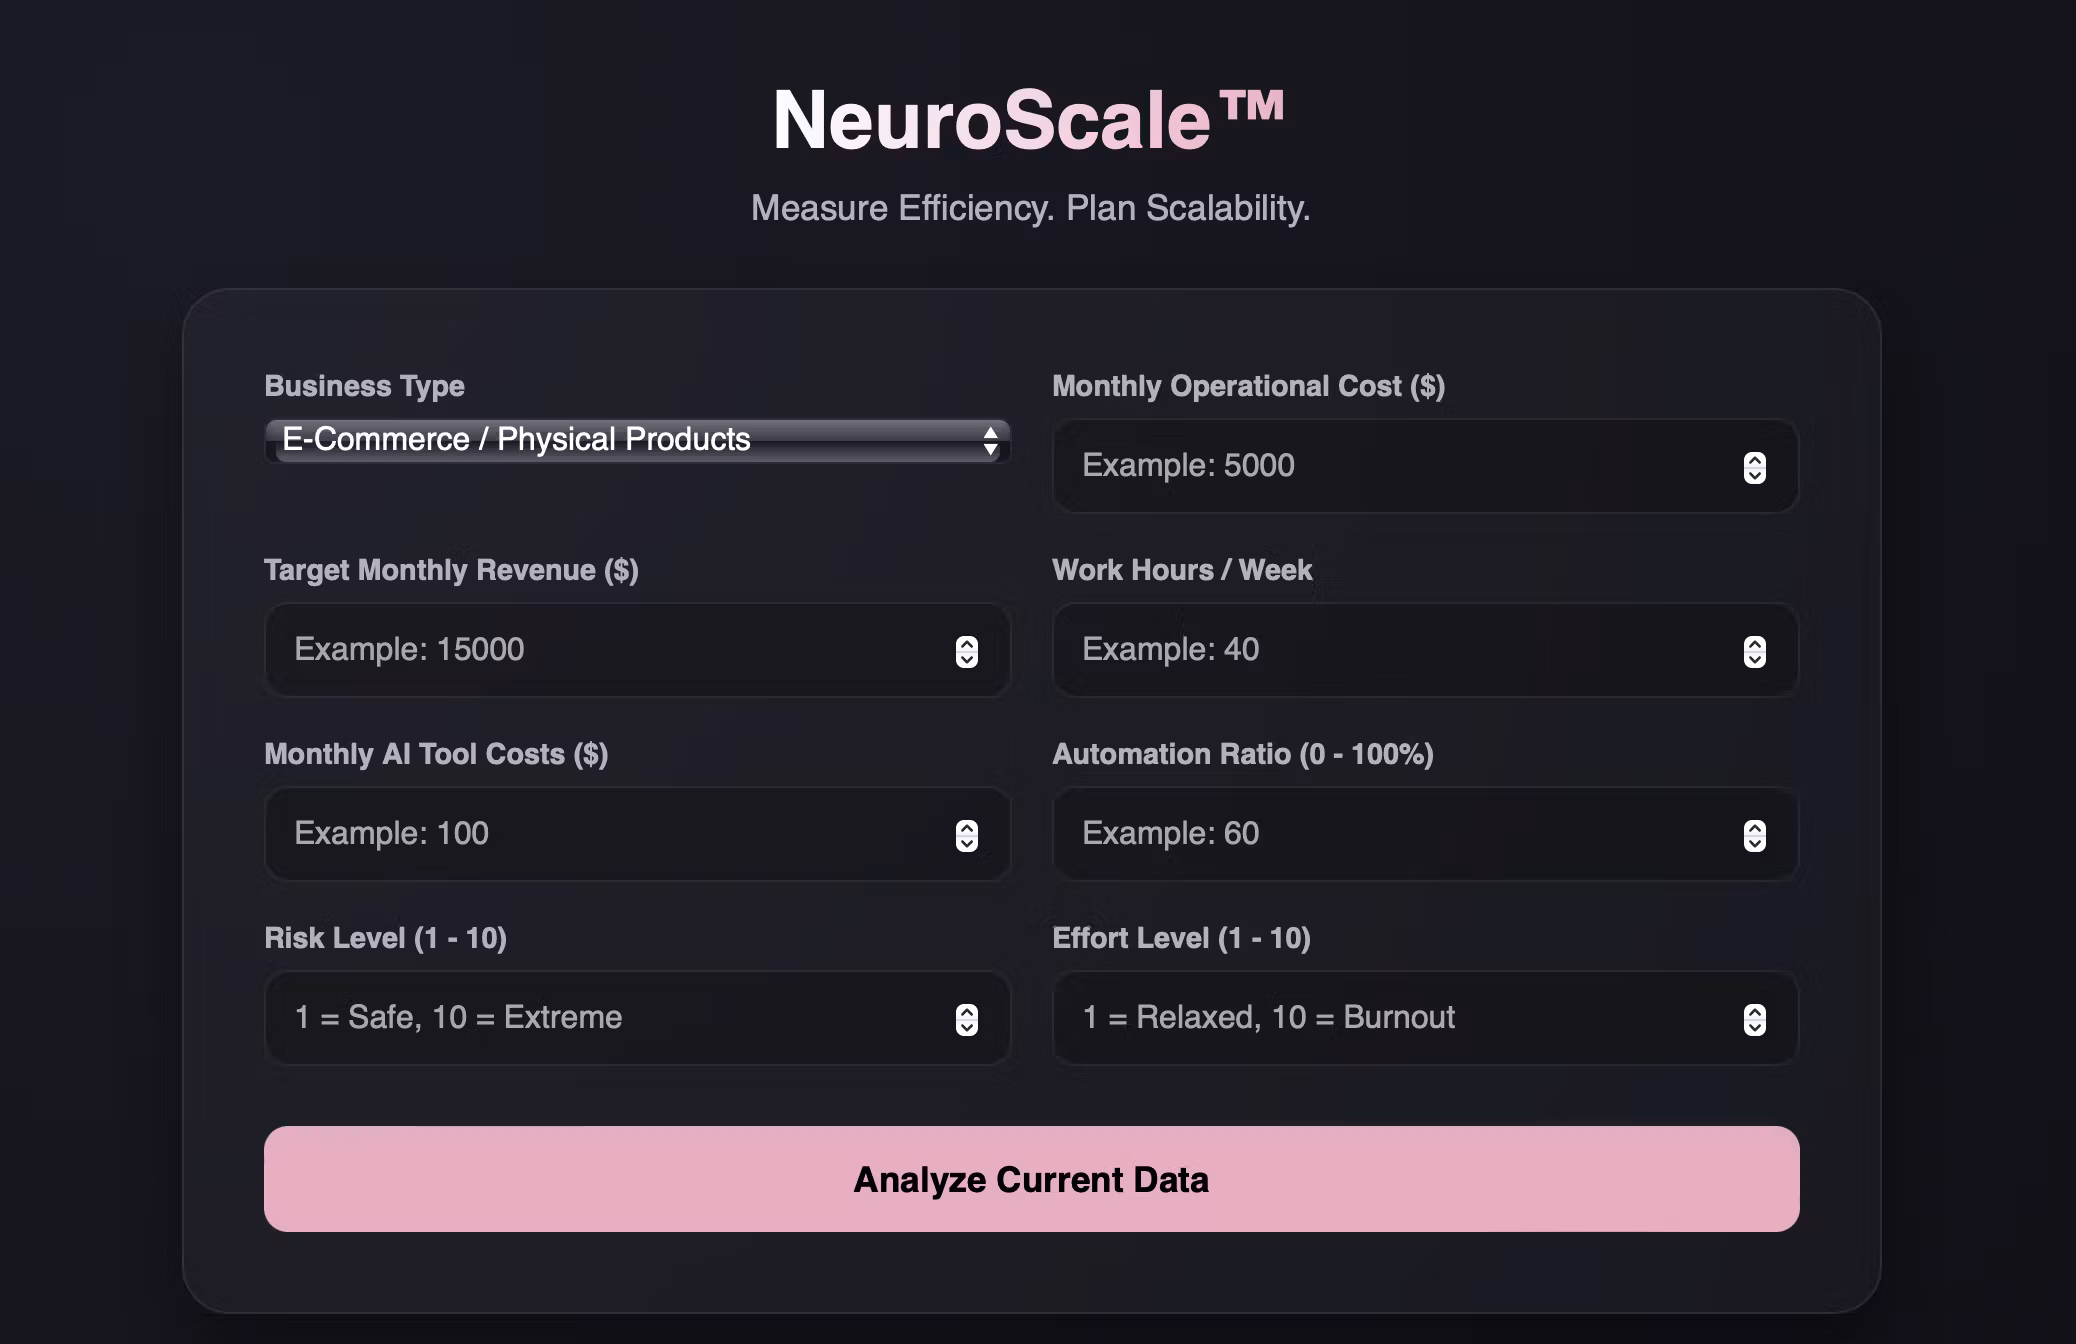This screenshot has height=1344, width=2076.
Task: Click the 'Business Type' label
Action: point(364,386)
